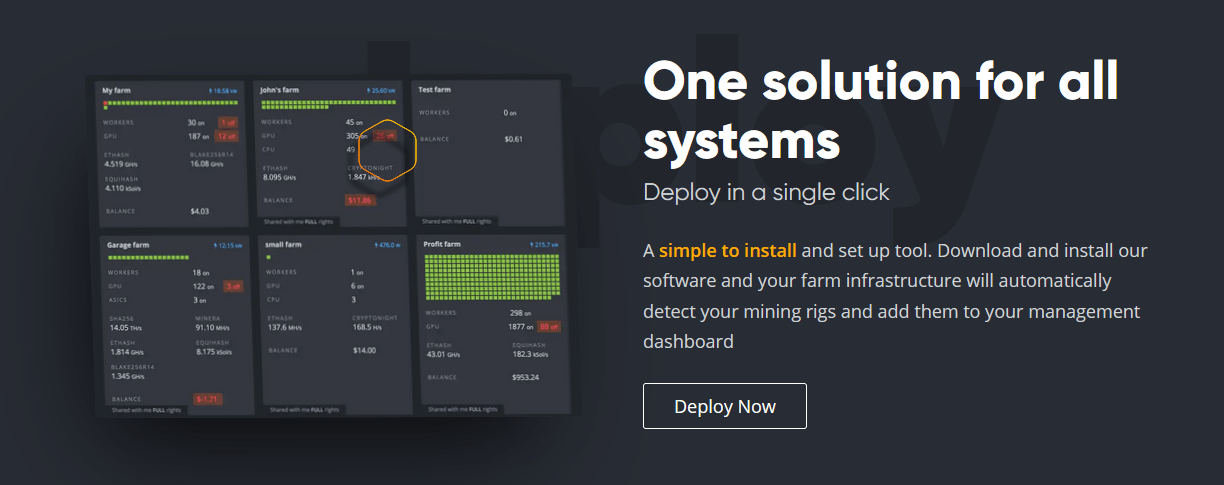Click the single green worker square in small farm
The image size is (1224, 485).
[x=268, y=257]
